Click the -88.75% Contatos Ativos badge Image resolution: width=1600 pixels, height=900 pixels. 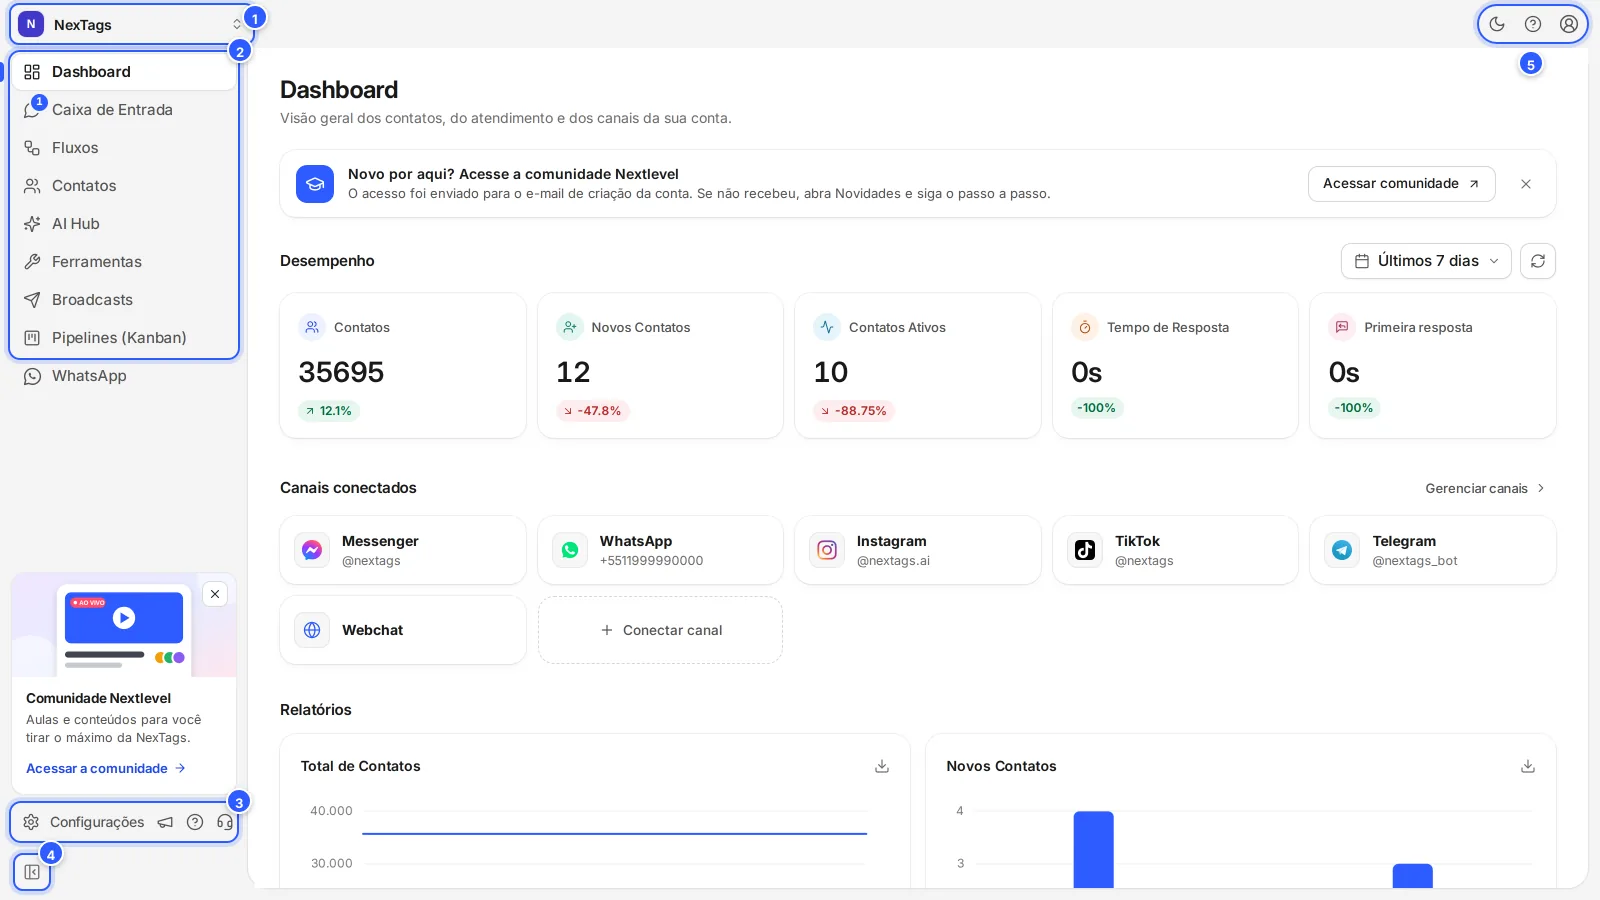click(x=854, y=411)
